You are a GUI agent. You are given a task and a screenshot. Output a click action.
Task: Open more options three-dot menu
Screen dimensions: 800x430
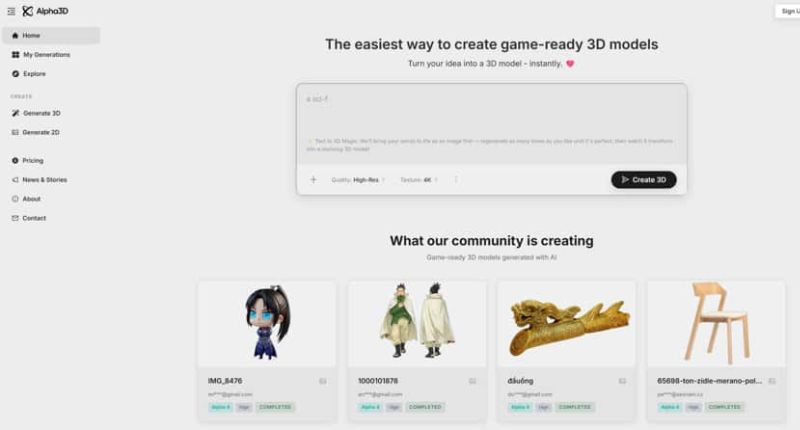(x=456, y=180)
